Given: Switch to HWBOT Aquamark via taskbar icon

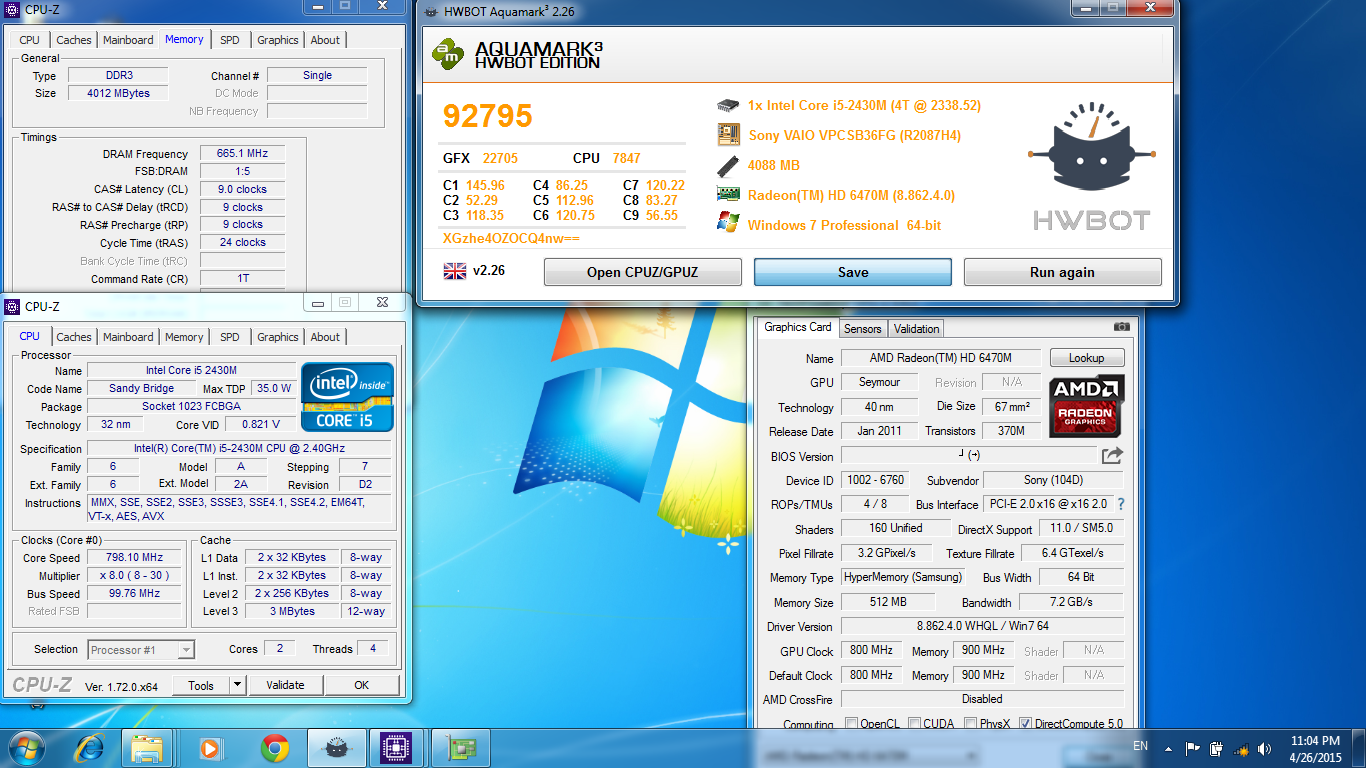Looking at the screenshot, I should tap(336, 748).
